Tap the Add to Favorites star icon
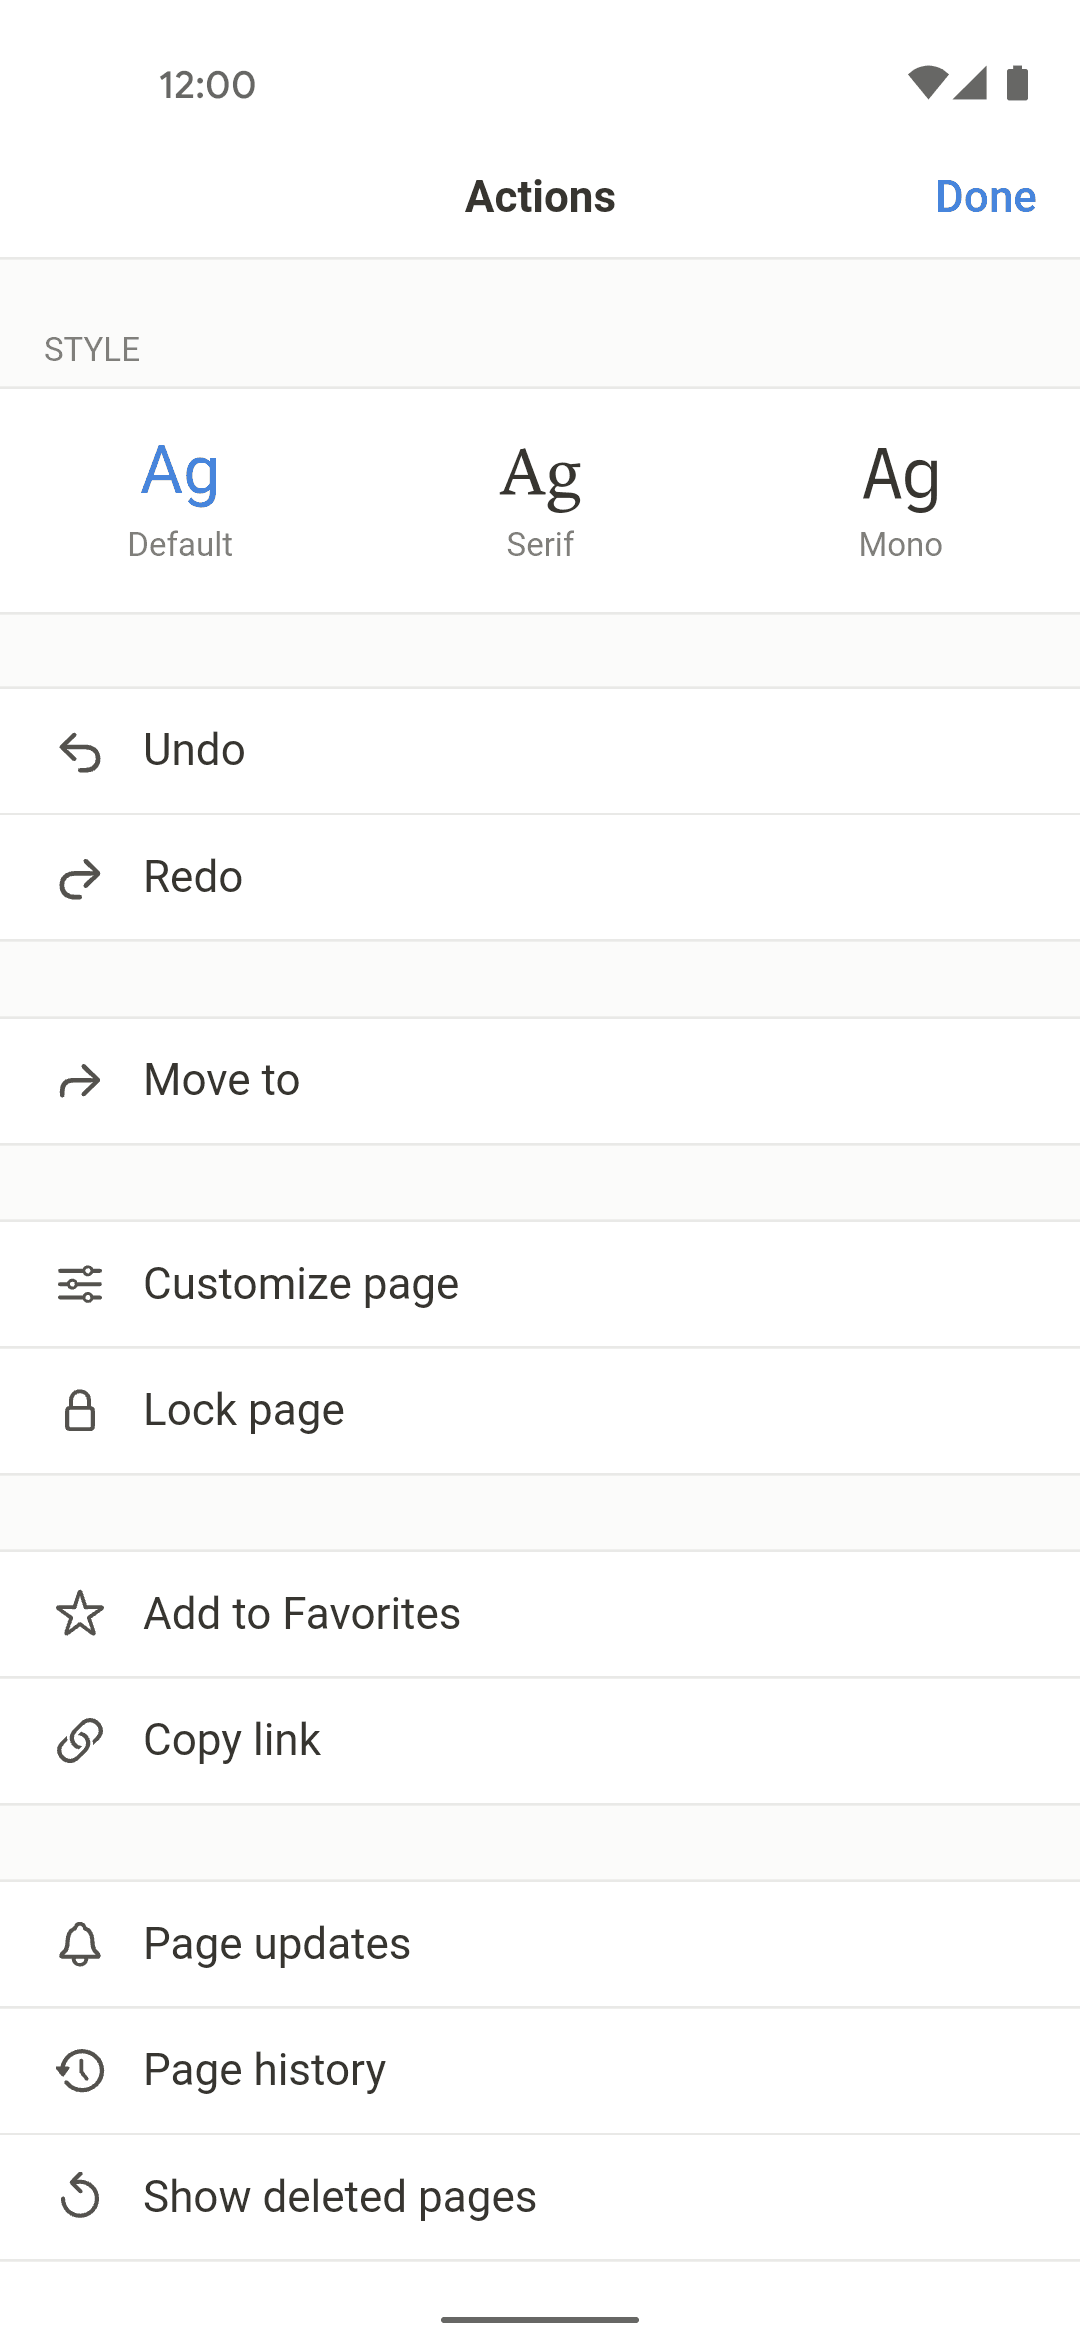The image size is (1080, 2340). (x=80, y=1614)
